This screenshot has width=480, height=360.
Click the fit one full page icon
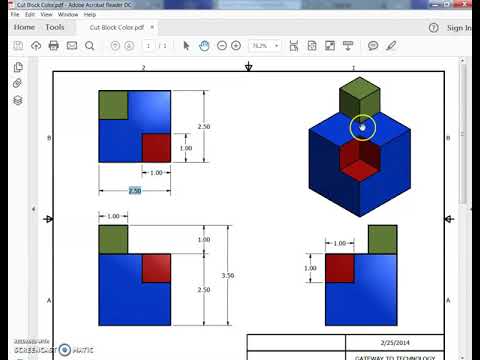click(312, 46)
